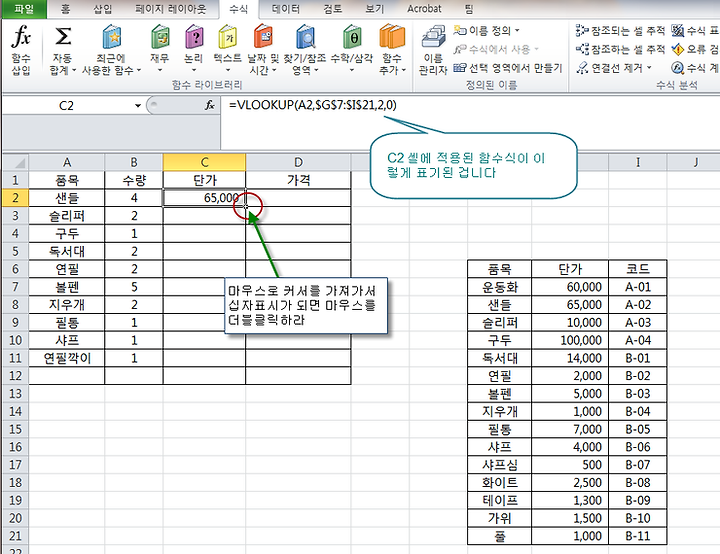
Task: Expand the Use in Formula (수식에서 사용) dropdown
Action: point(536,49)
